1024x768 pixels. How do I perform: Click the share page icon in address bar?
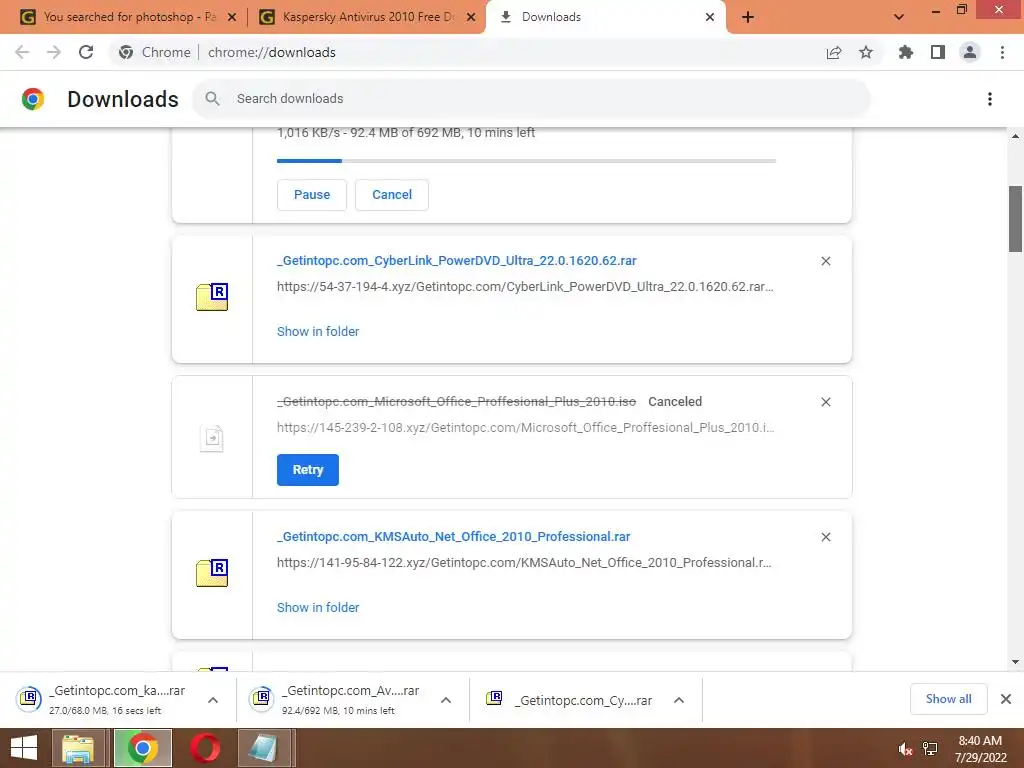(834, 52)
